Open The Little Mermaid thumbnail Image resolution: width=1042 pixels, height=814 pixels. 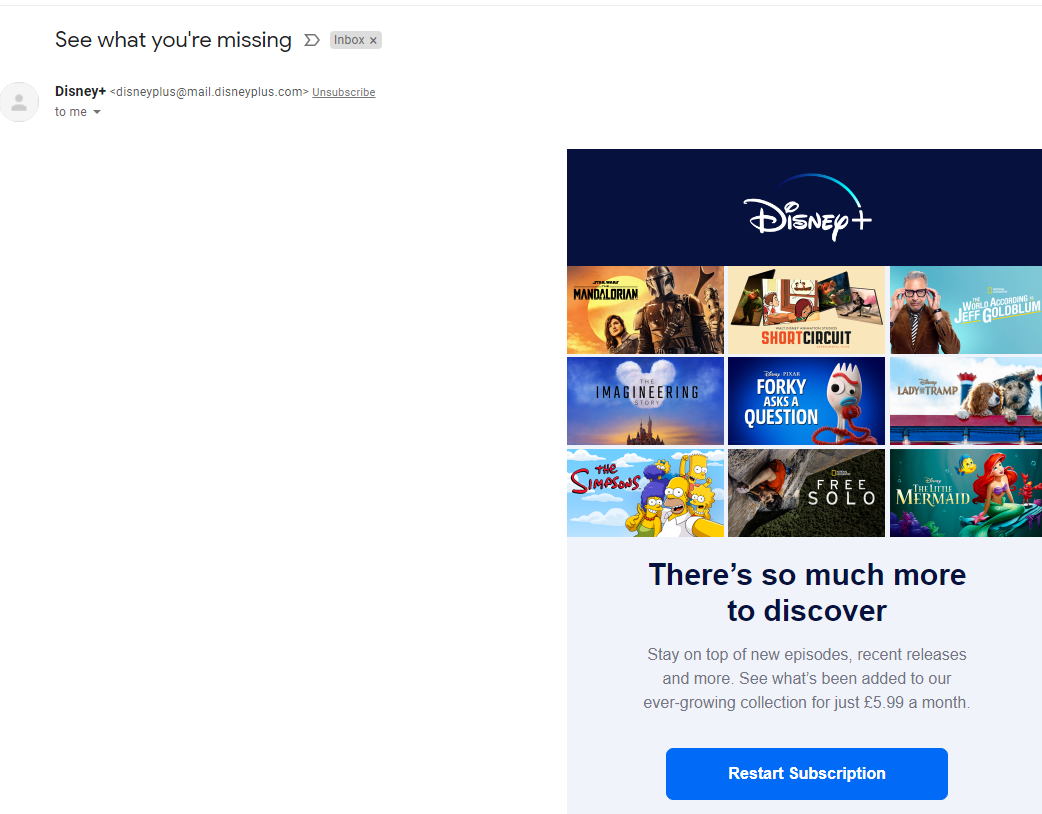click(x=966, y=492)
